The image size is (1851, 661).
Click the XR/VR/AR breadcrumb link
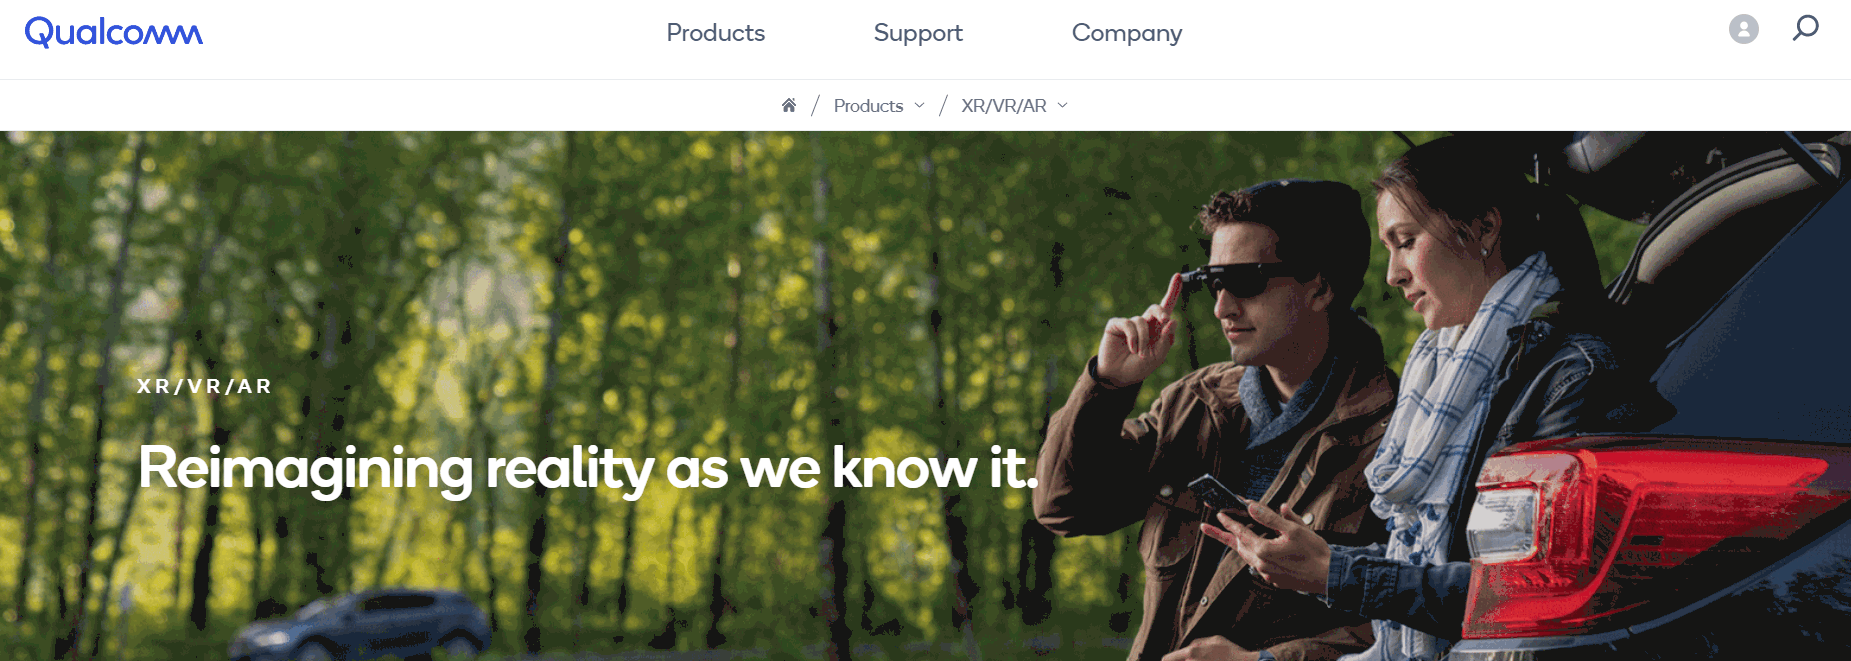(1004, 106)
